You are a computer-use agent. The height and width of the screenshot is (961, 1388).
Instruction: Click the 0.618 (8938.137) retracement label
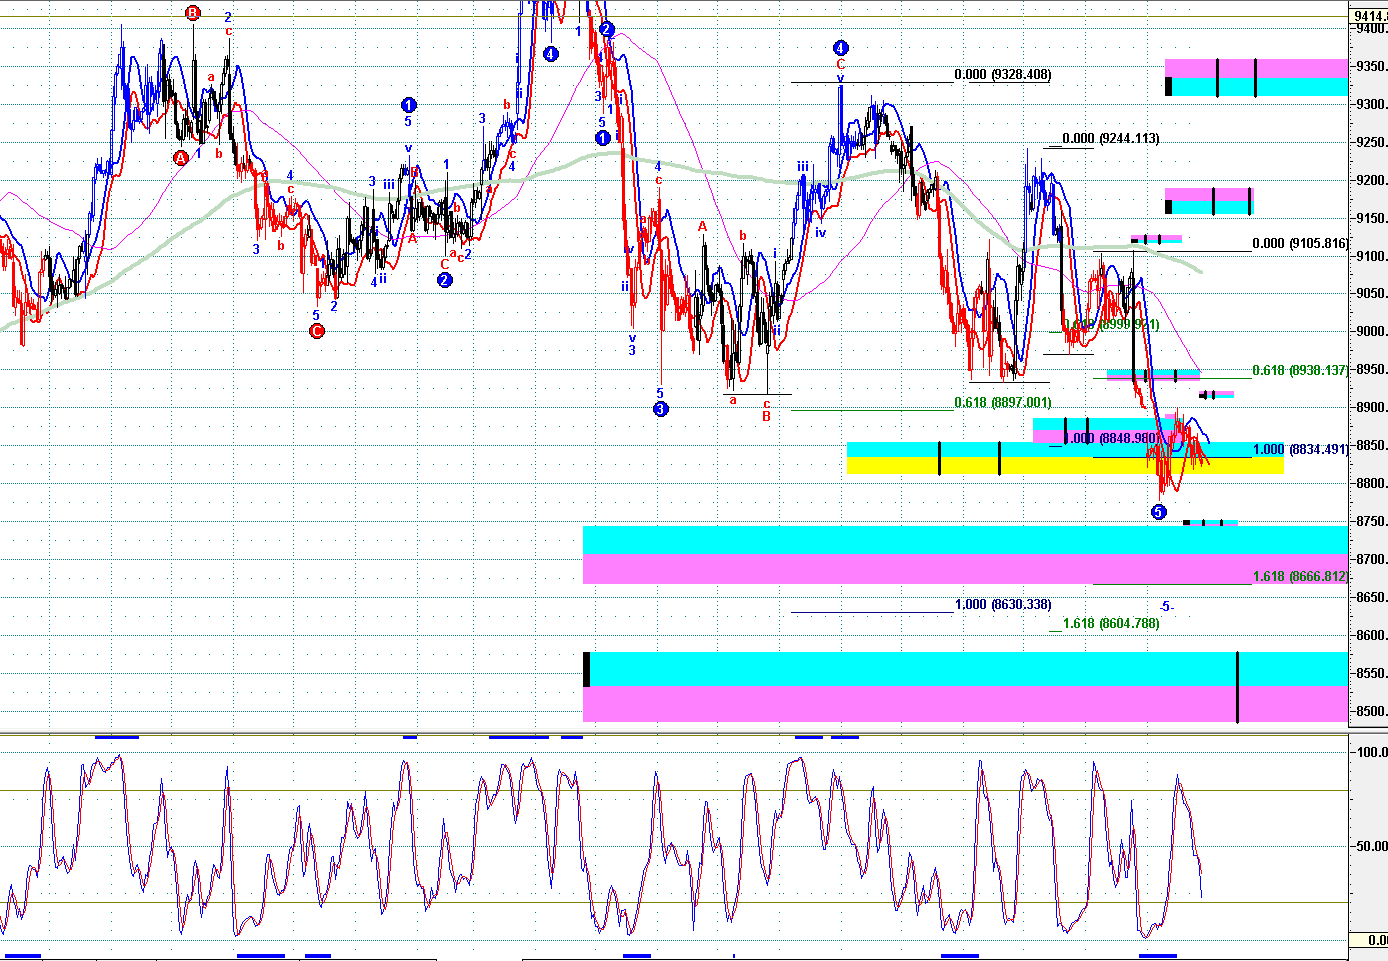tap(1299, 371)
